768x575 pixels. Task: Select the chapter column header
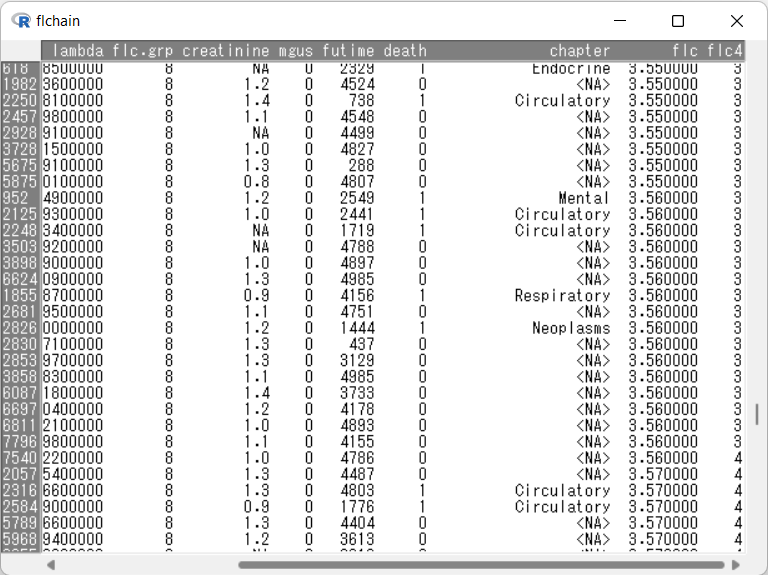tap(579, 51)
